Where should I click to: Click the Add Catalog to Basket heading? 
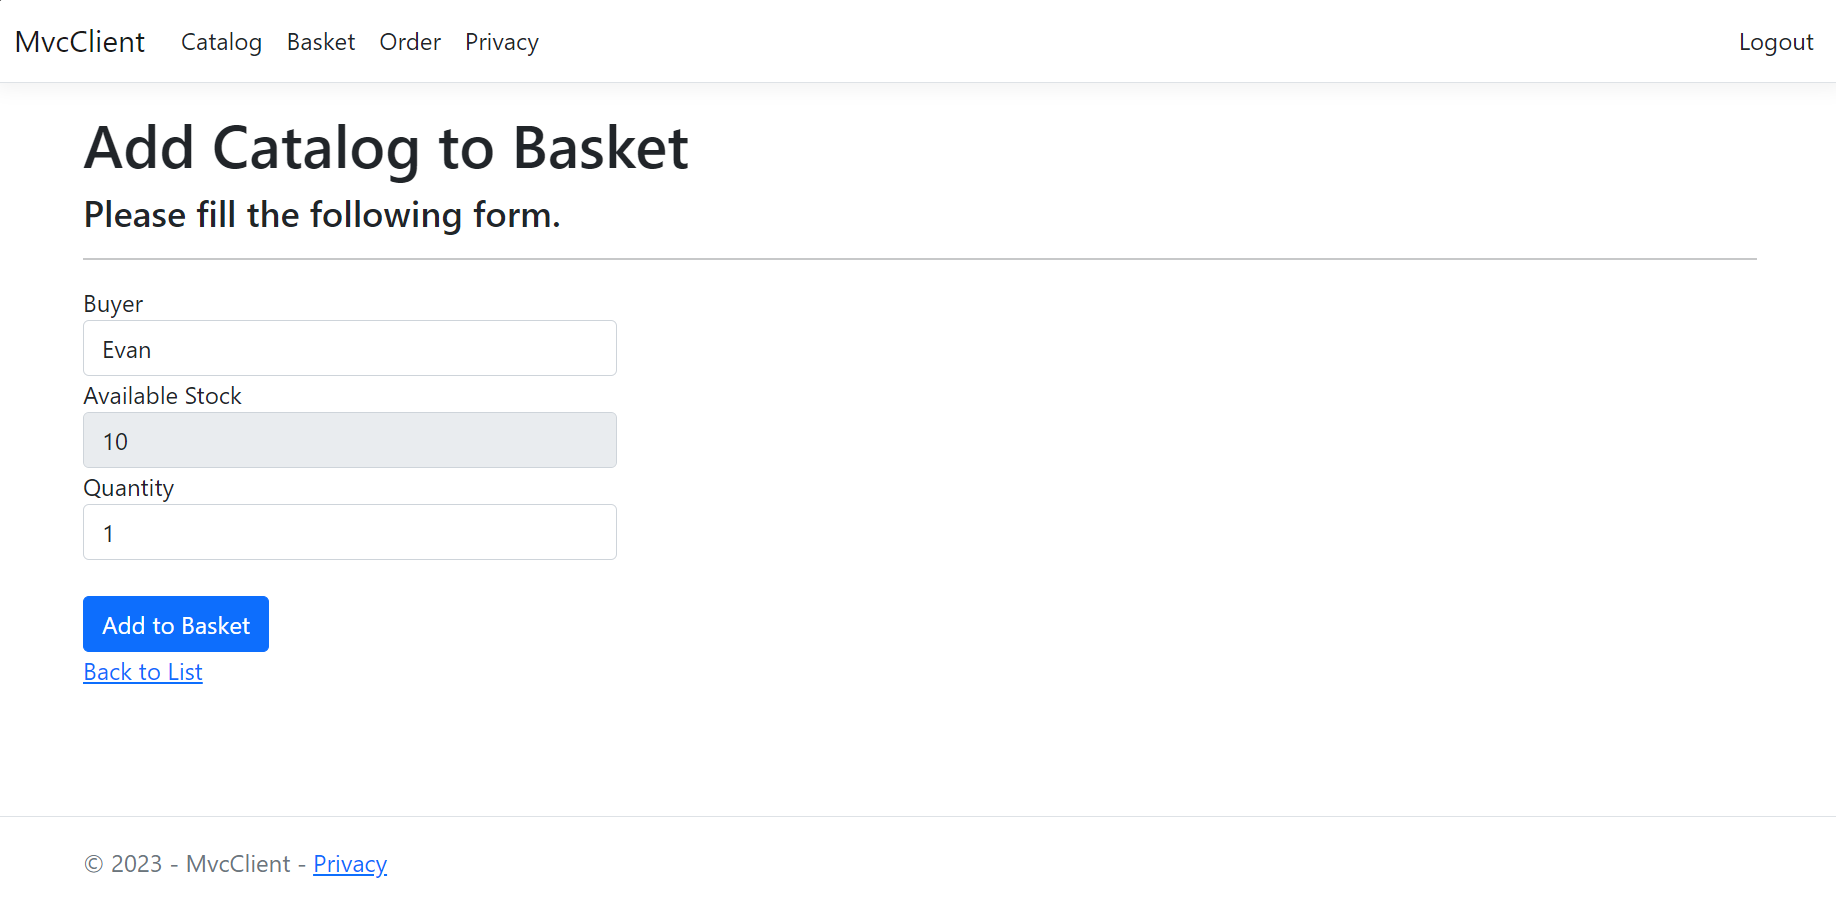coord(386,148)
